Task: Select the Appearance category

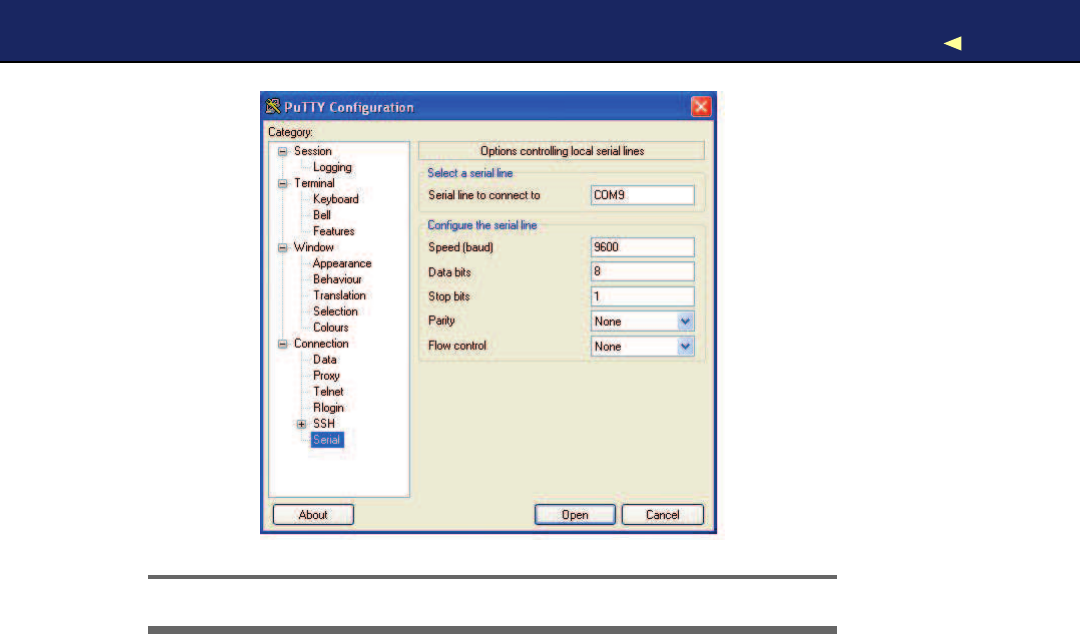Action: [342, 263]
